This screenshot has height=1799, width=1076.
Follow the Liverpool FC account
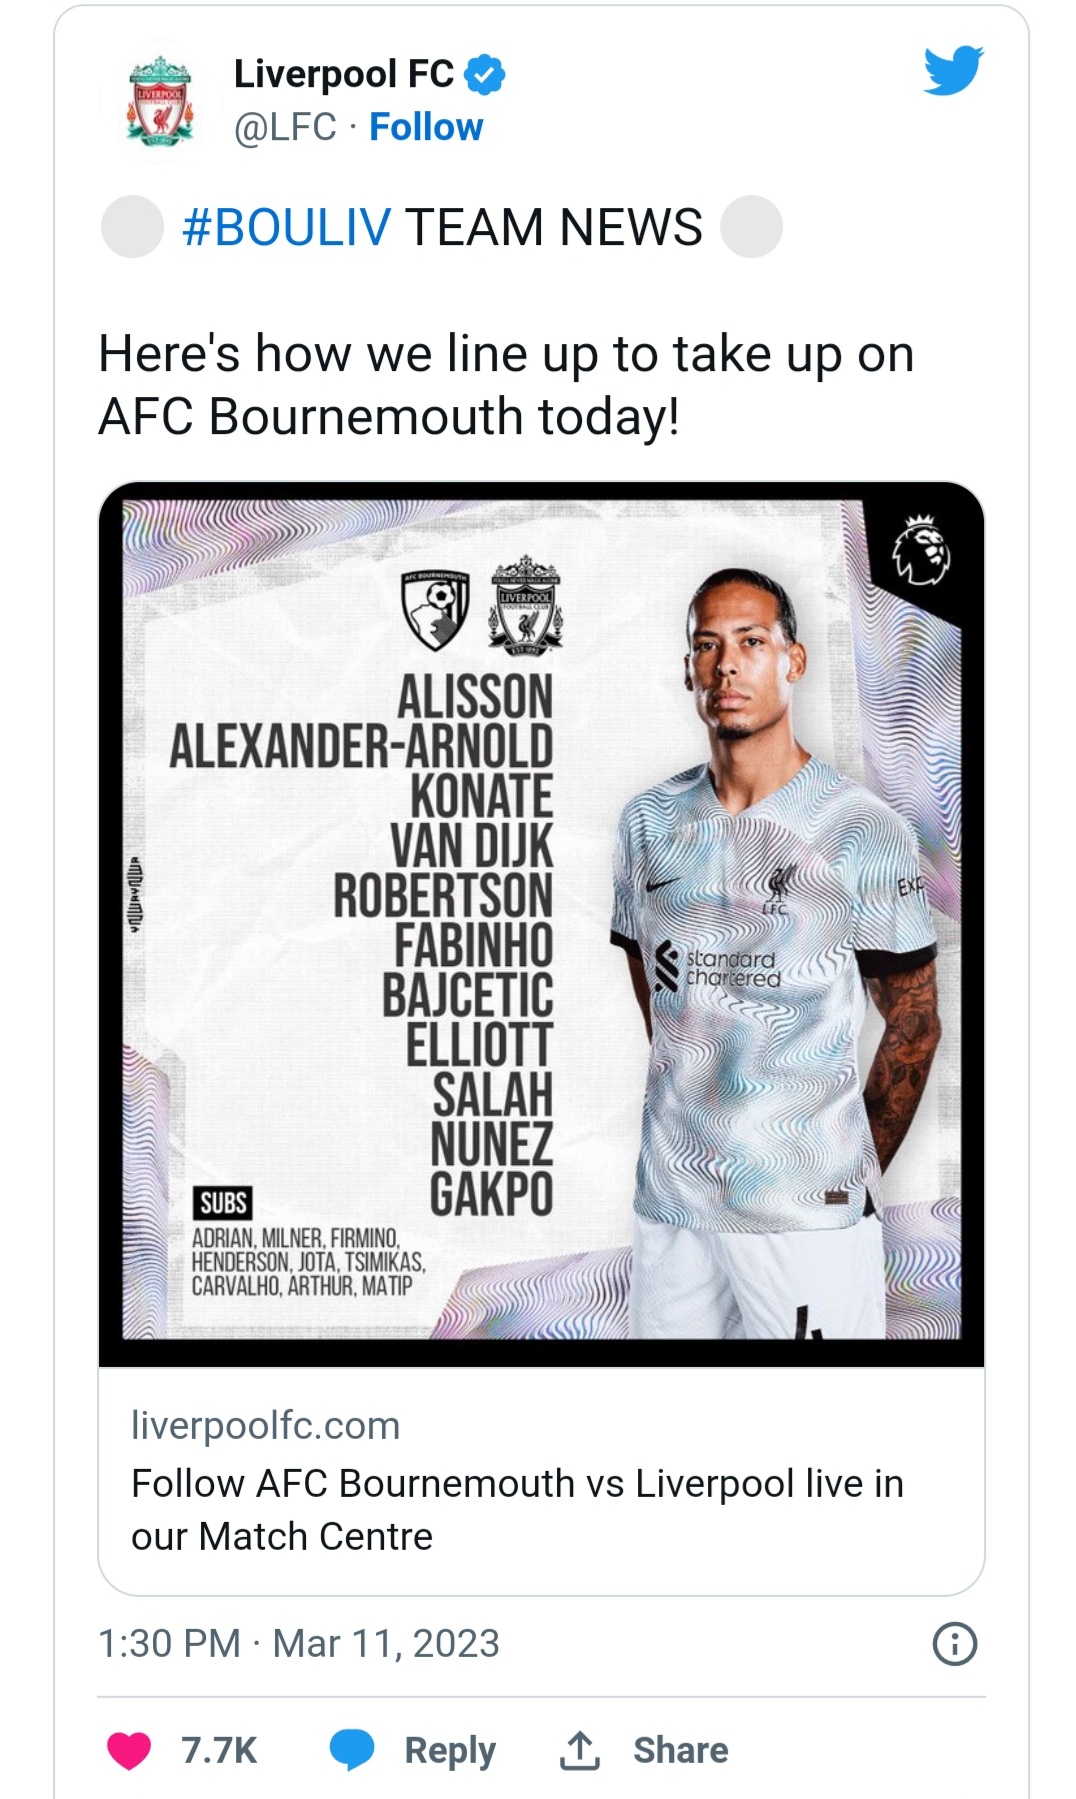(x=426, y=127)
